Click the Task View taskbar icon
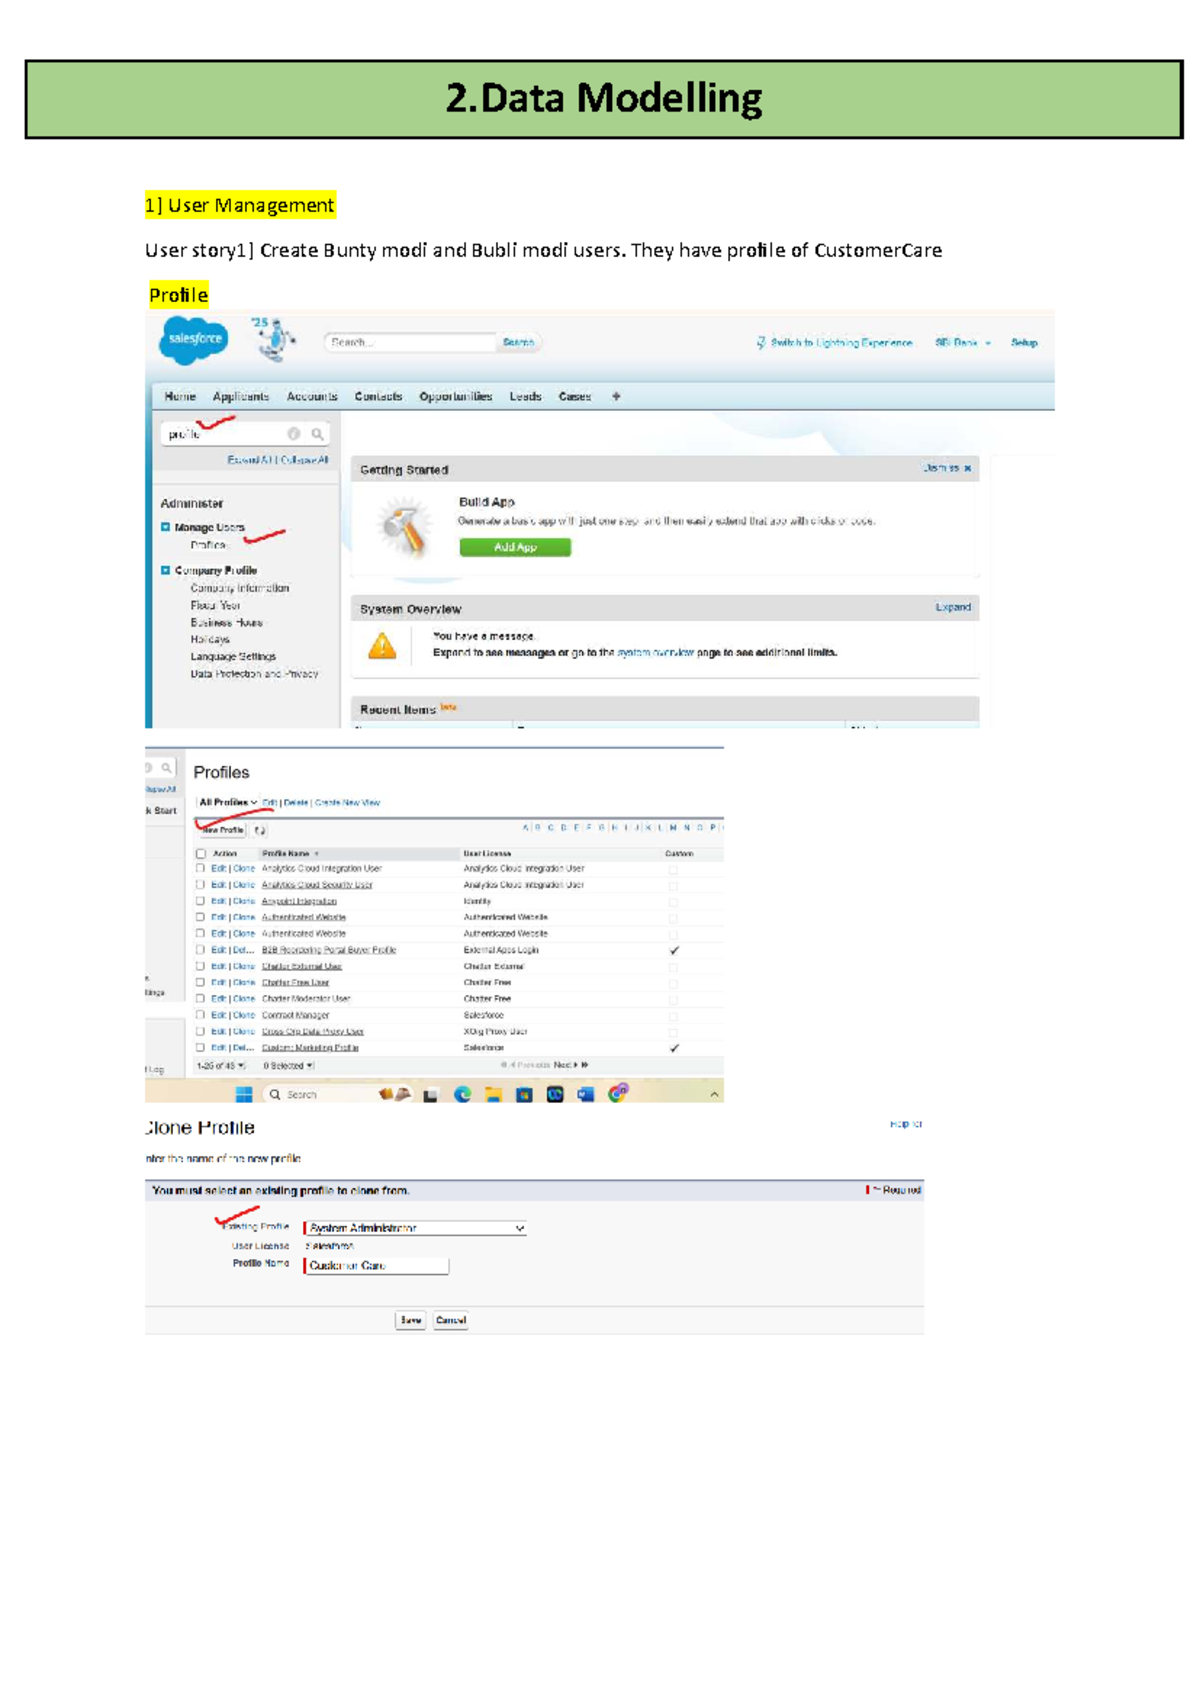The width and height of the screenshot is (1200, 1696). click(x=431, y=1095)
